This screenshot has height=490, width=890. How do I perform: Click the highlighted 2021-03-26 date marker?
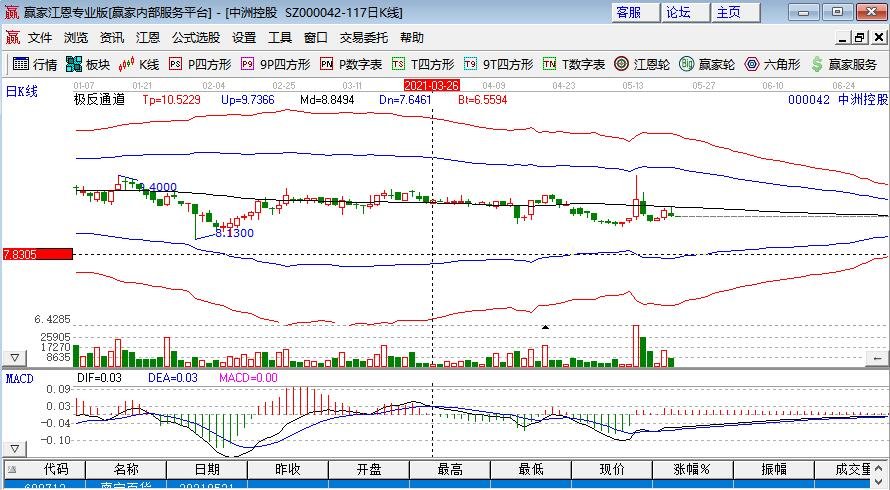(x=432, y=85)
